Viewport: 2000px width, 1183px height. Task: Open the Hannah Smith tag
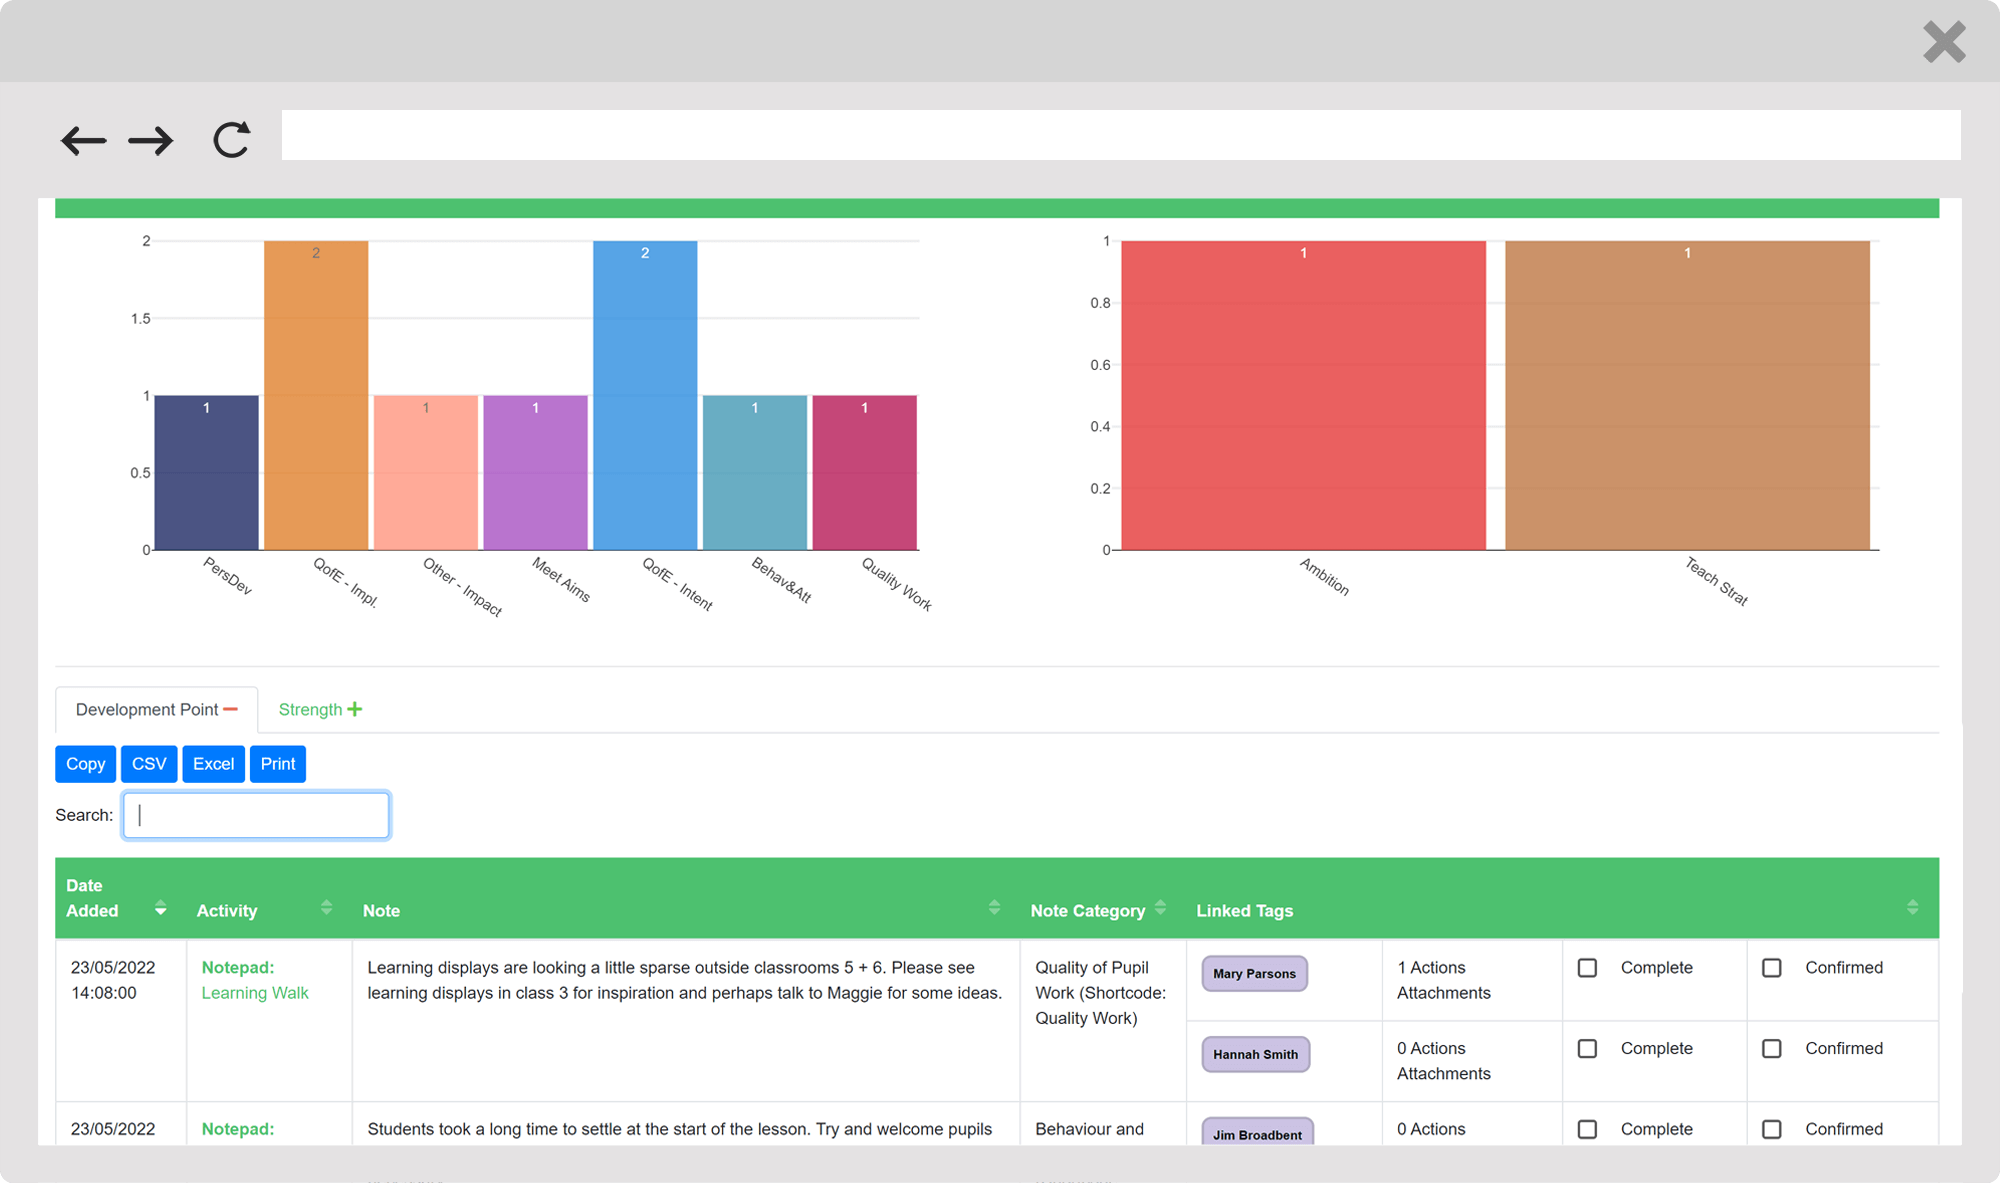[x=1256, y=1054]
